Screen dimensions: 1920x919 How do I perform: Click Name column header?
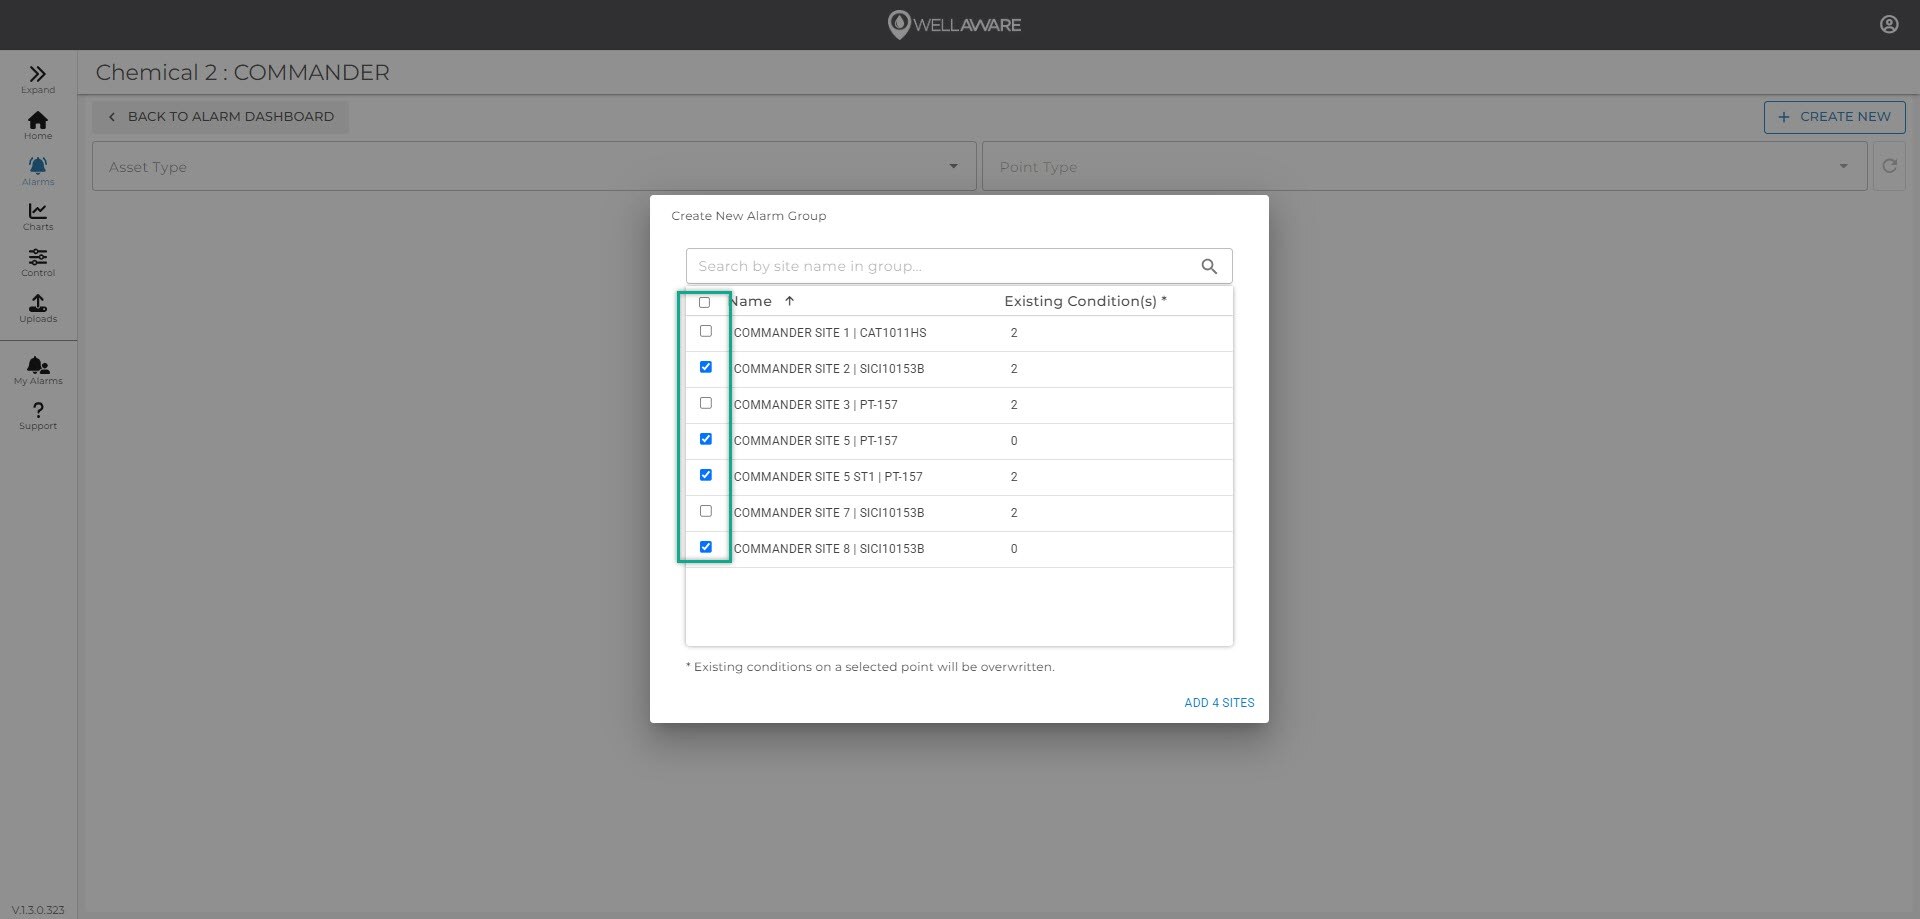752,301
